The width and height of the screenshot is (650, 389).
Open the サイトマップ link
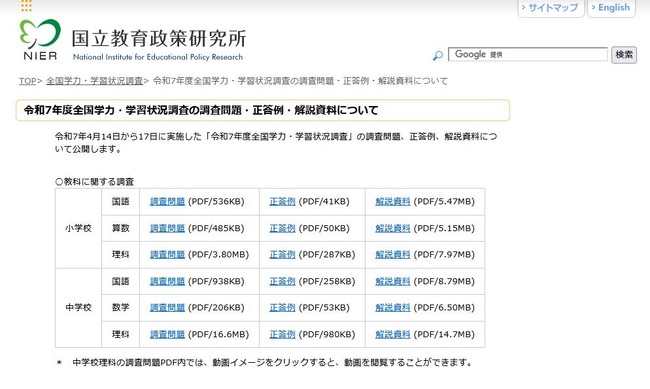pyautogui.click(x=551, y=8)
